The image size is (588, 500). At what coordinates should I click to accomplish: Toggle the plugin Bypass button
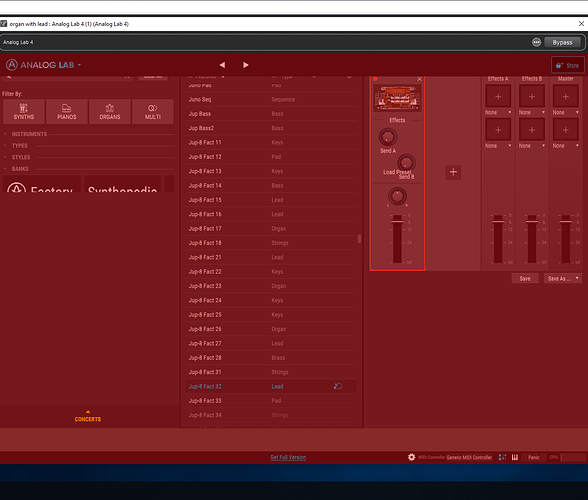pos(562,42)
